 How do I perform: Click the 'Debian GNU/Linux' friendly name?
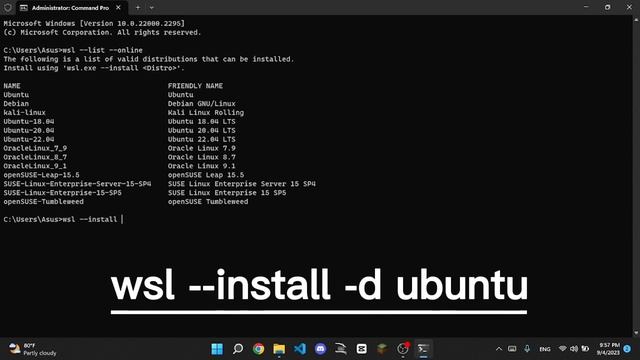click(202, 104)
